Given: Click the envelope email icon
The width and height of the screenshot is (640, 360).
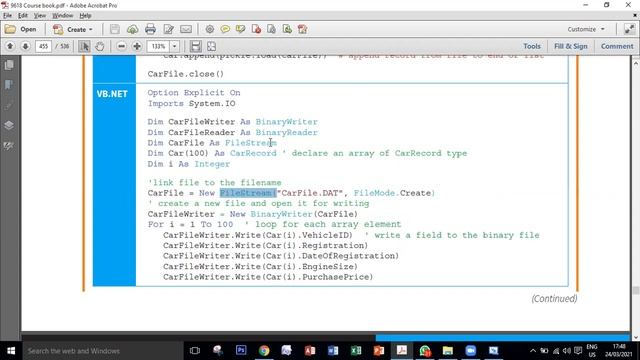Looking at the screenshot, I should (x=186, y=29).
